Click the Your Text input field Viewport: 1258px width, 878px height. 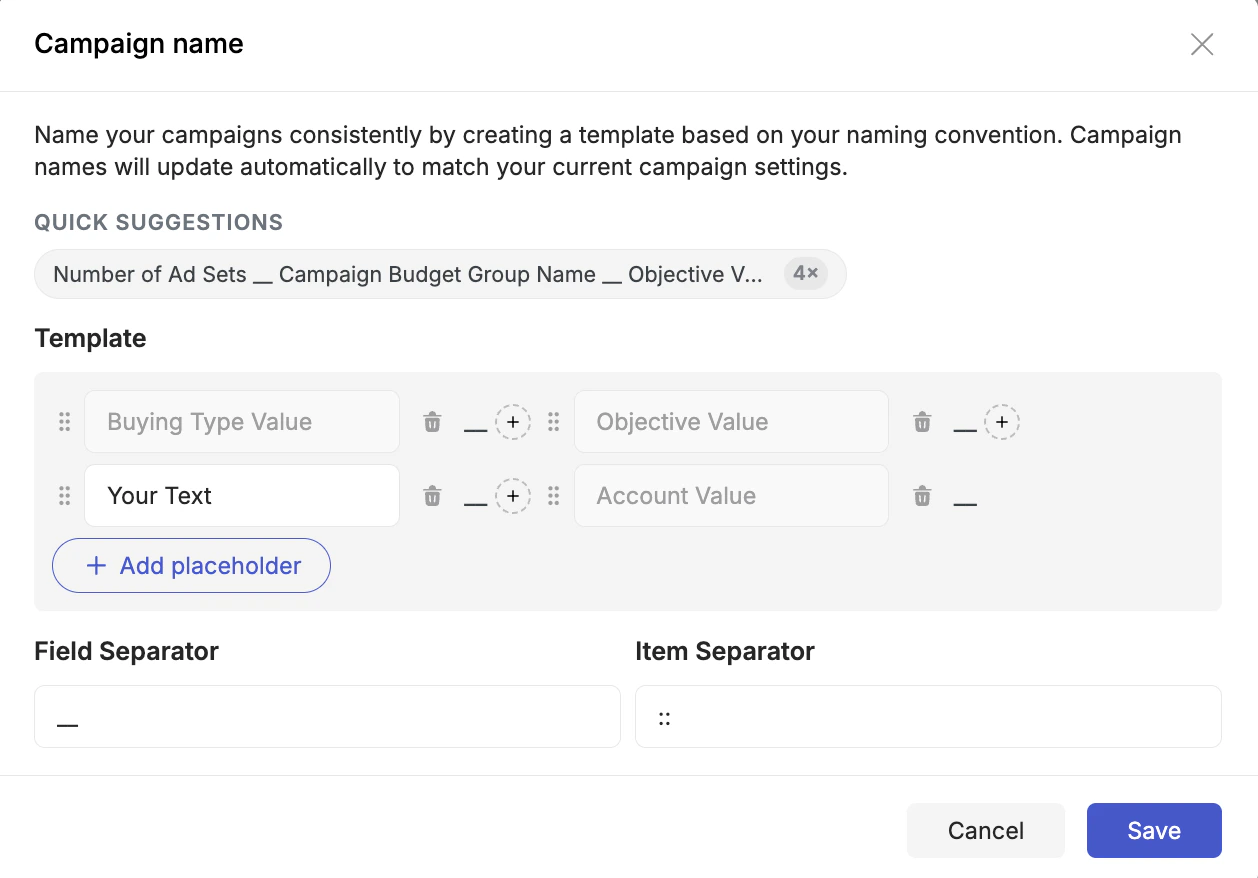pyautogui.click(x=242, y=496)
